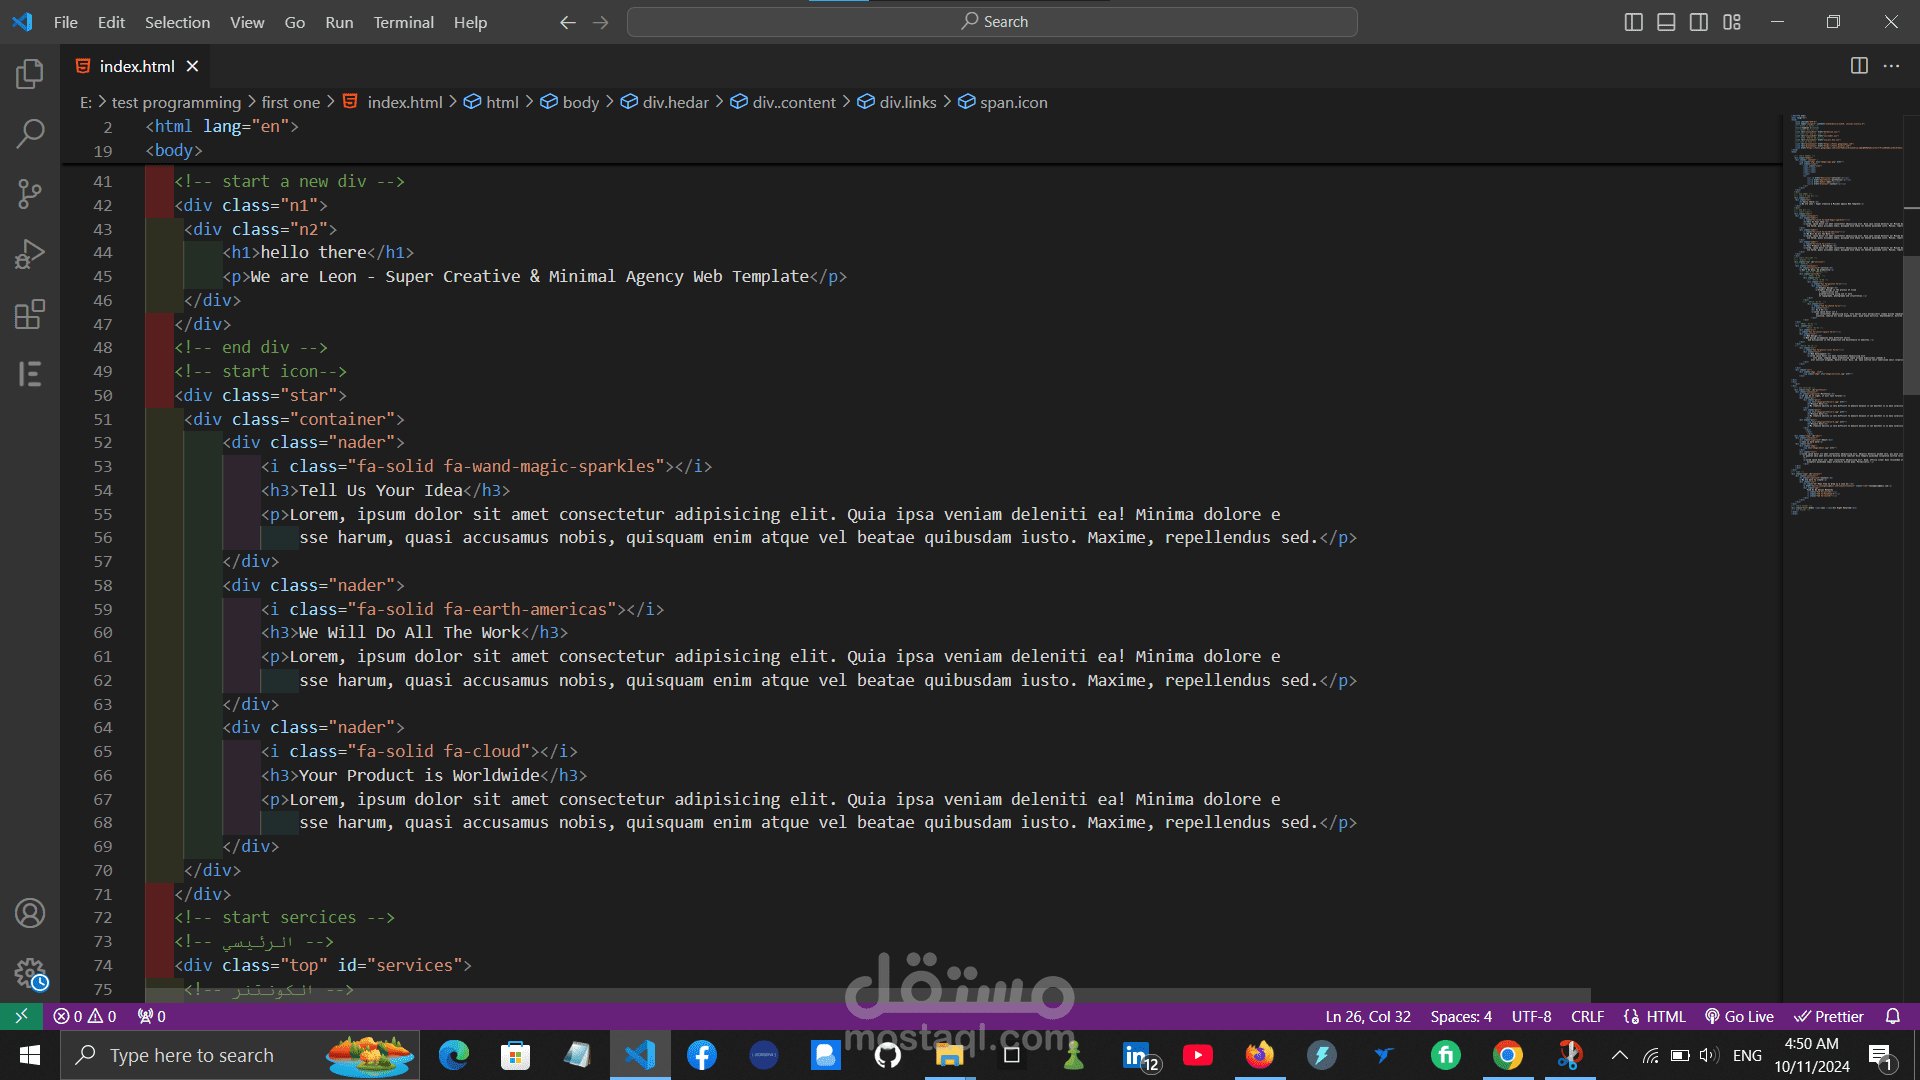Click the Accounts icon in activity bar
The width and height of the screenshot is (1920, 1080).
[30, 913]
